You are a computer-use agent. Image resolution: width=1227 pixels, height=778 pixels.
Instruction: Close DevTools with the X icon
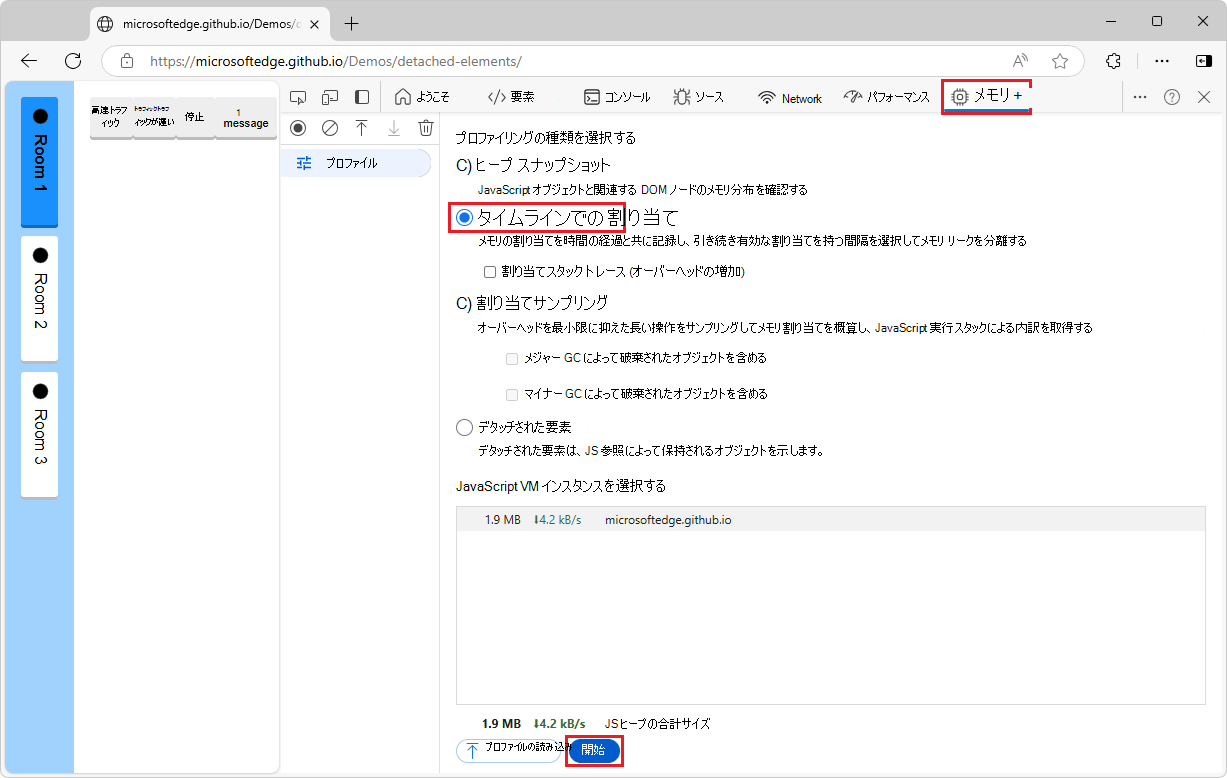pos(1204,97)
